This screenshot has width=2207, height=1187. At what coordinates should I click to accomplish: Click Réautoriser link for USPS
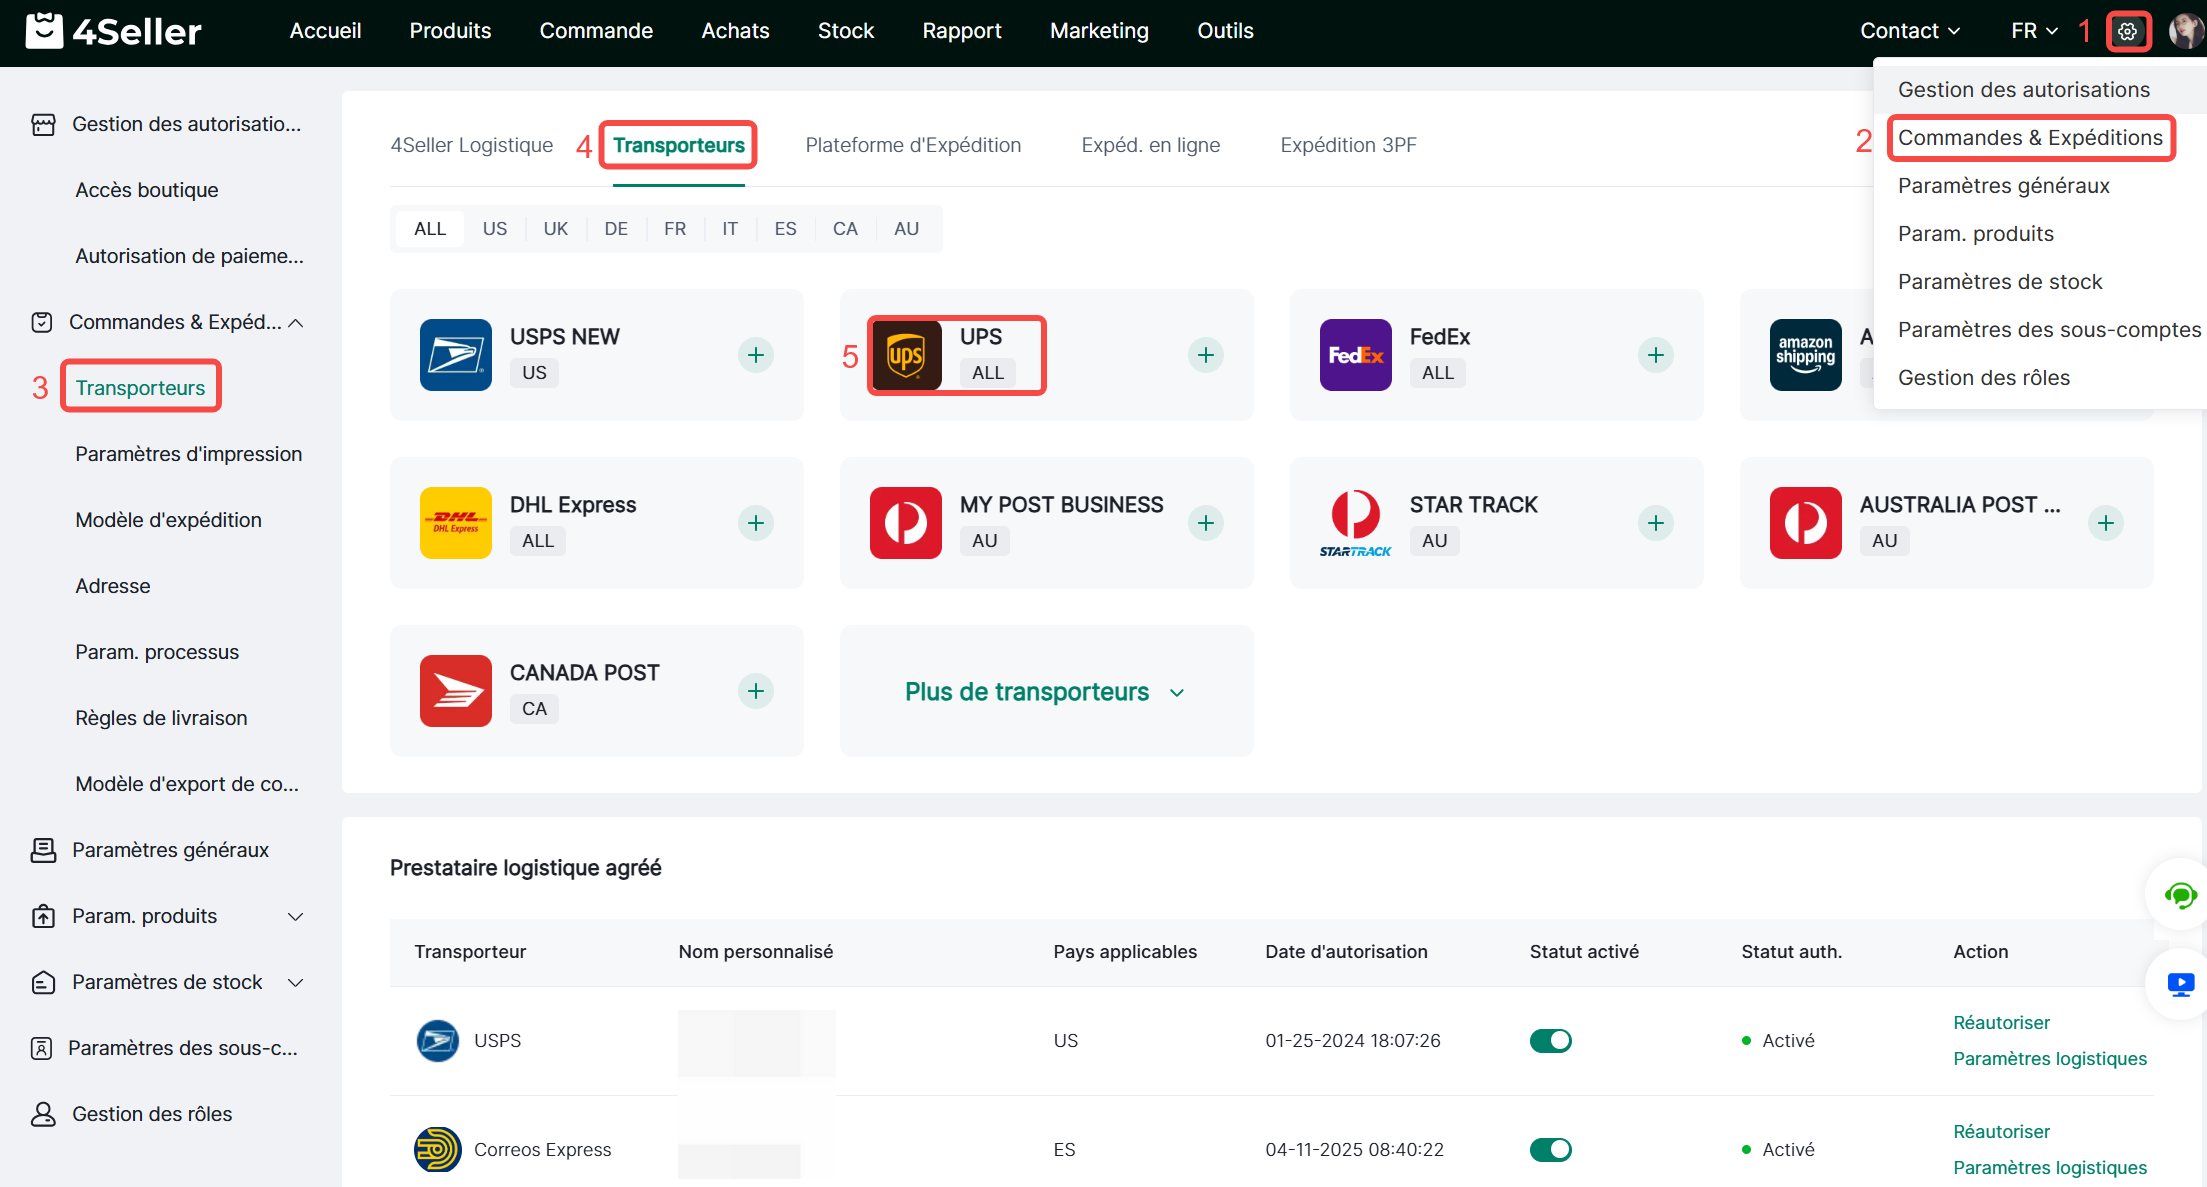click(x=2001, y=1023)
